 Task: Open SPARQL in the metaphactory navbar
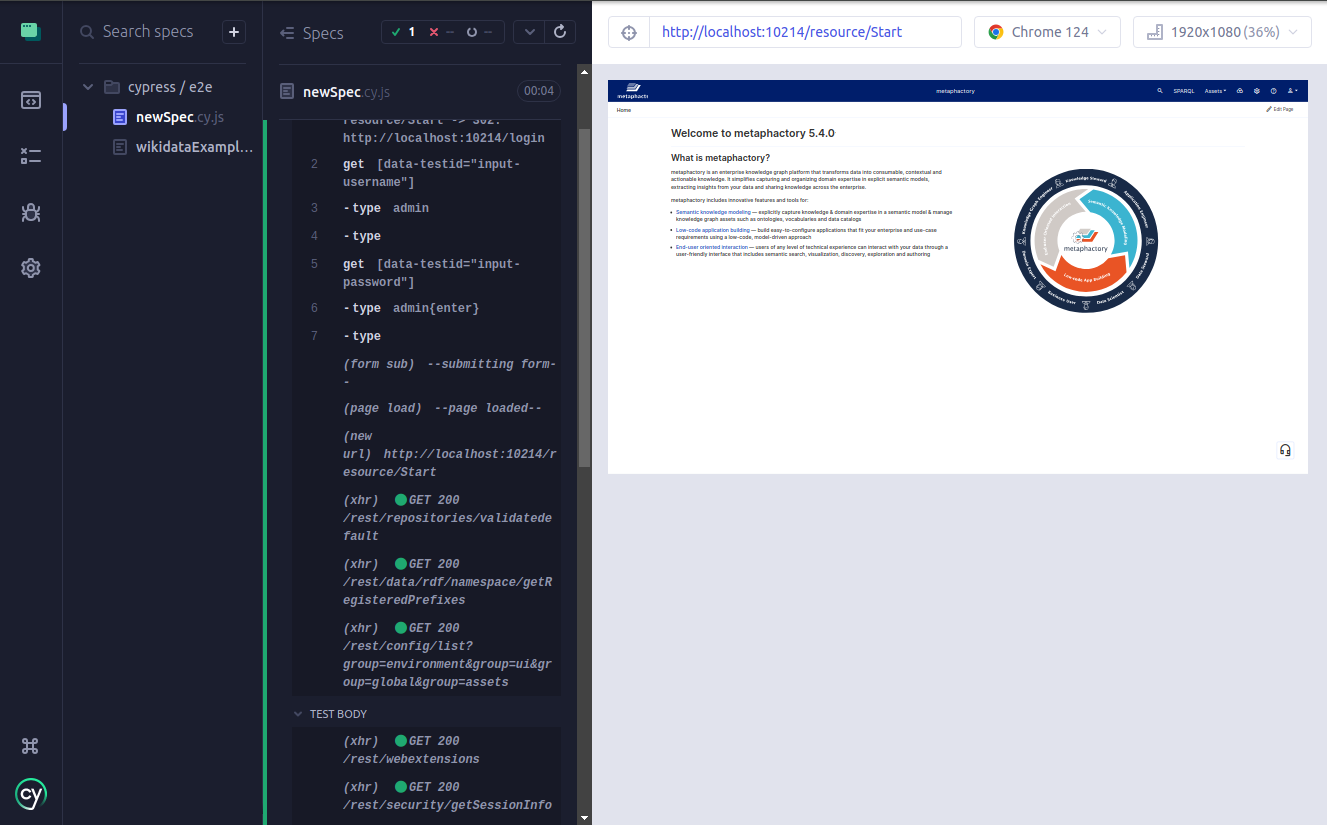point(1184,91)
